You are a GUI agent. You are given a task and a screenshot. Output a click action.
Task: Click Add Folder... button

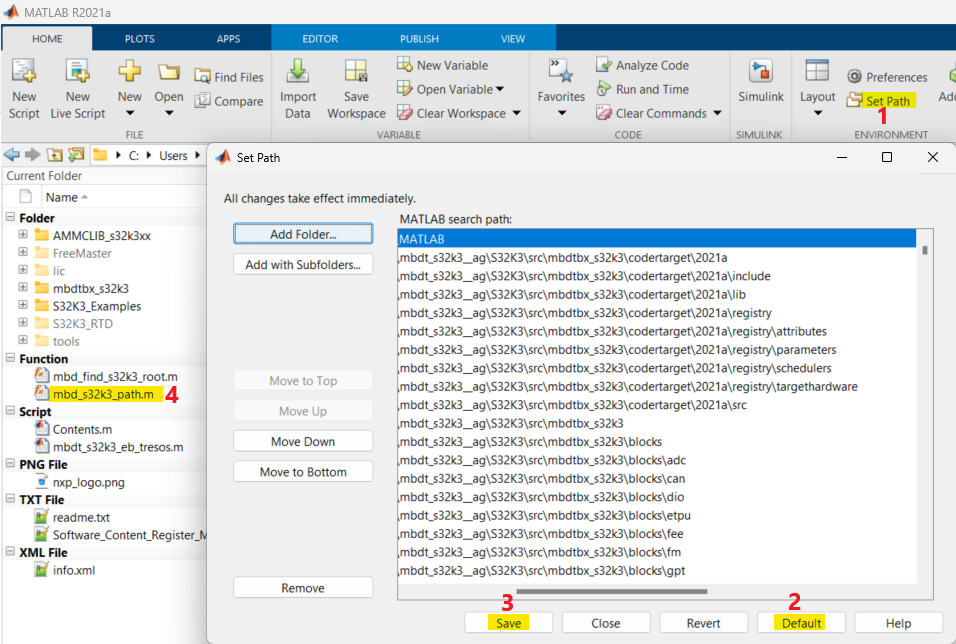[303, 234]
